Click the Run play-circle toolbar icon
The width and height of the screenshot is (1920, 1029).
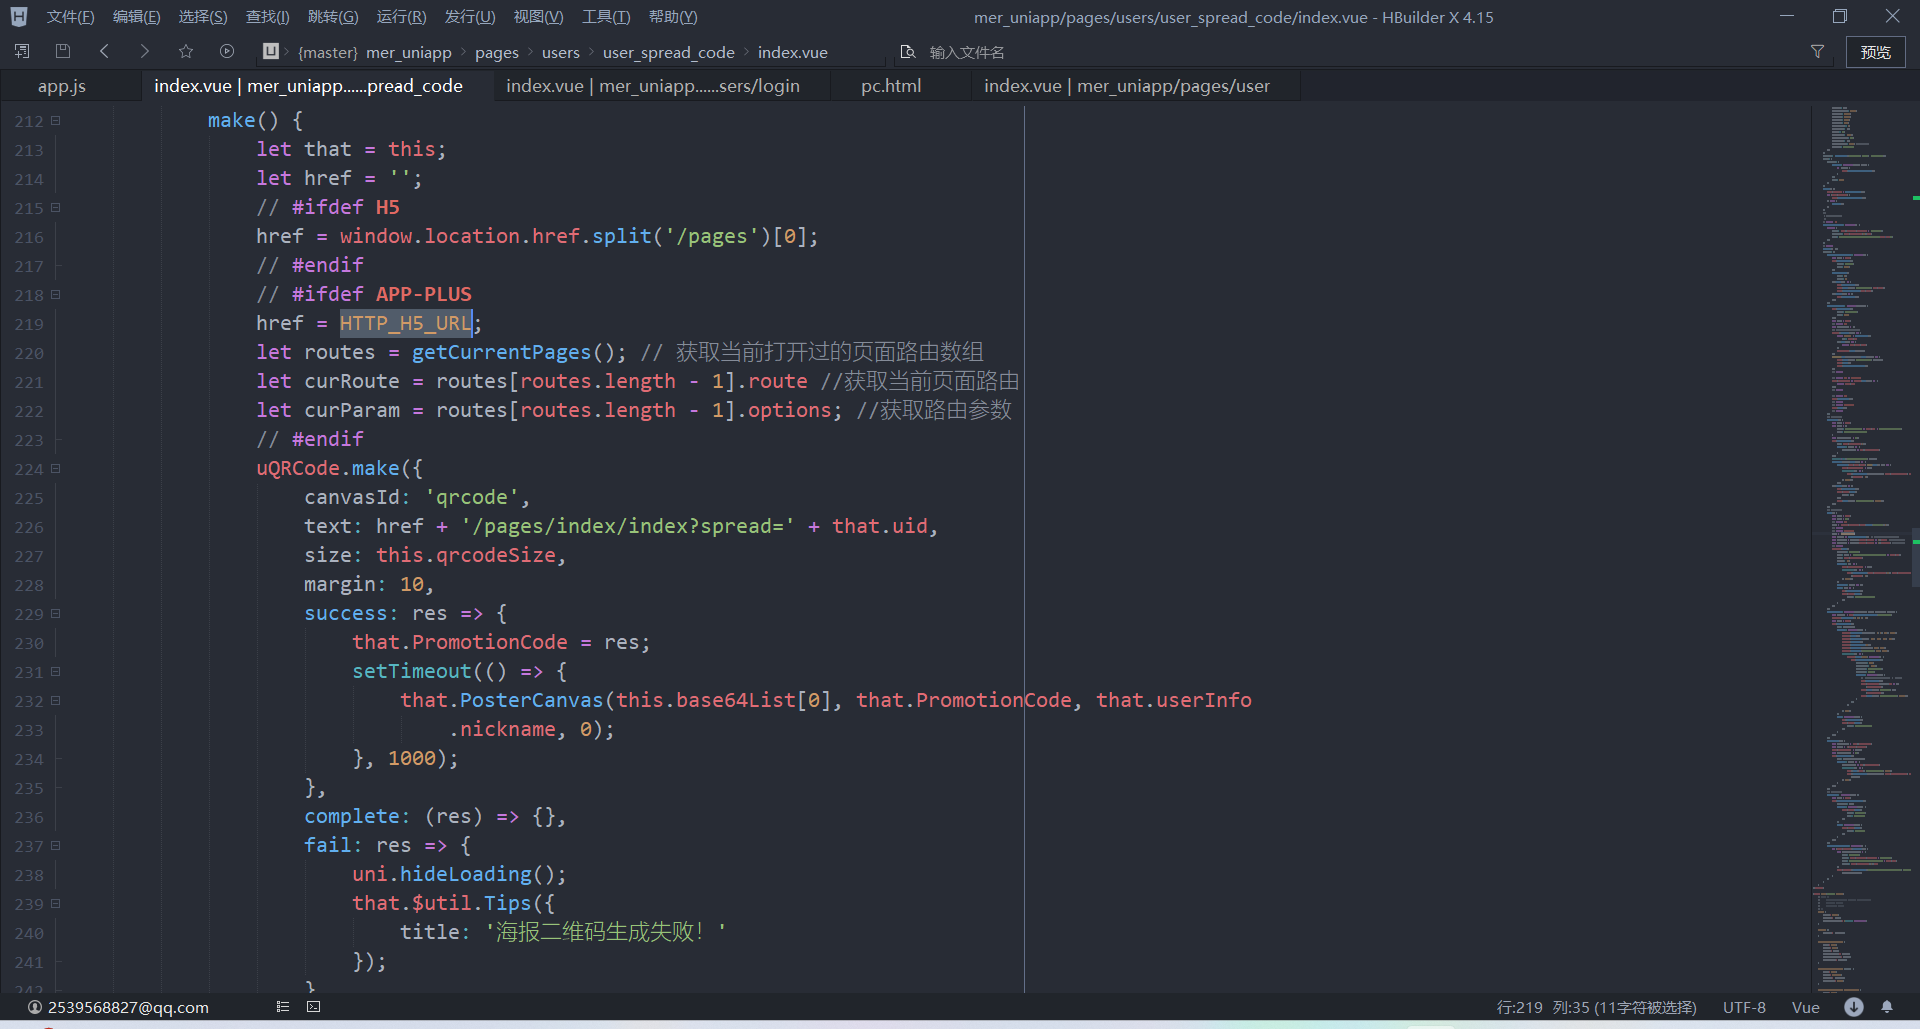pos(227,51)
